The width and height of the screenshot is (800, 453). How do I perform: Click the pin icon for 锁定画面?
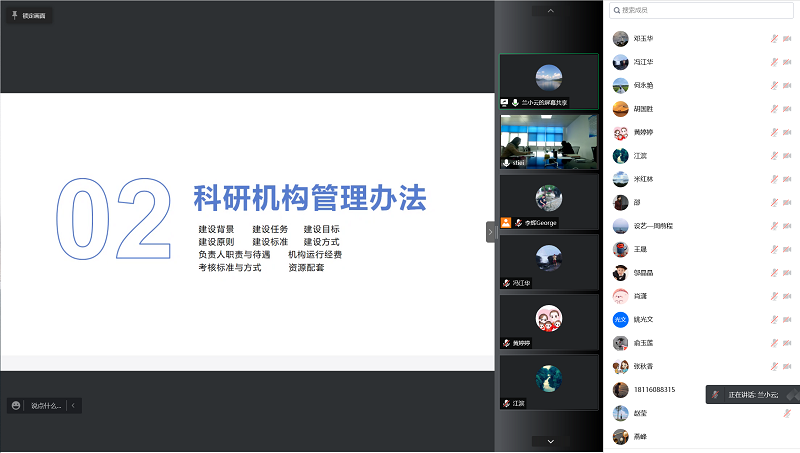(14, 16)
